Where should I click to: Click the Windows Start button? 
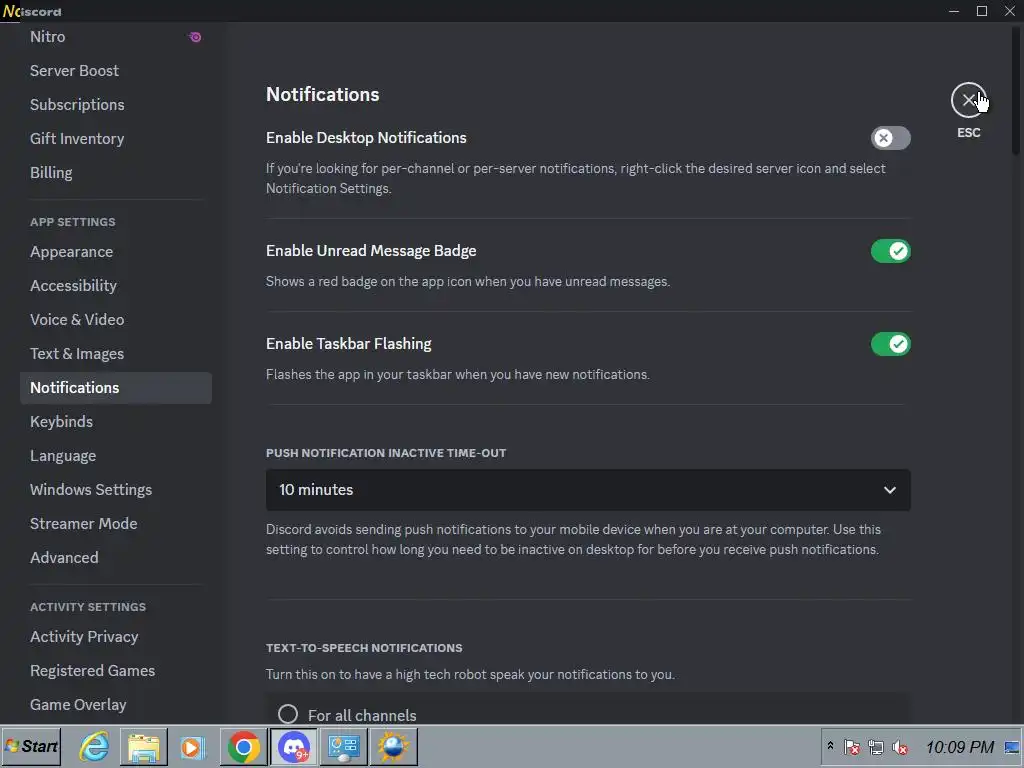[x=31, y=746]
